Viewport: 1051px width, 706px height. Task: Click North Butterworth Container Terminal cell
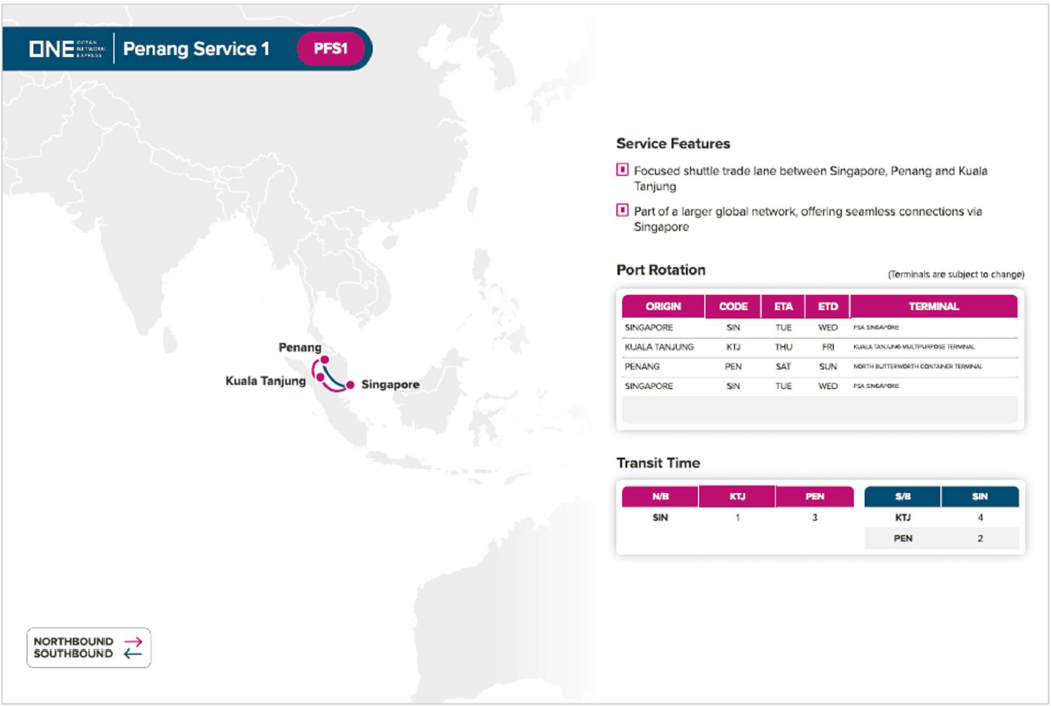917,367
